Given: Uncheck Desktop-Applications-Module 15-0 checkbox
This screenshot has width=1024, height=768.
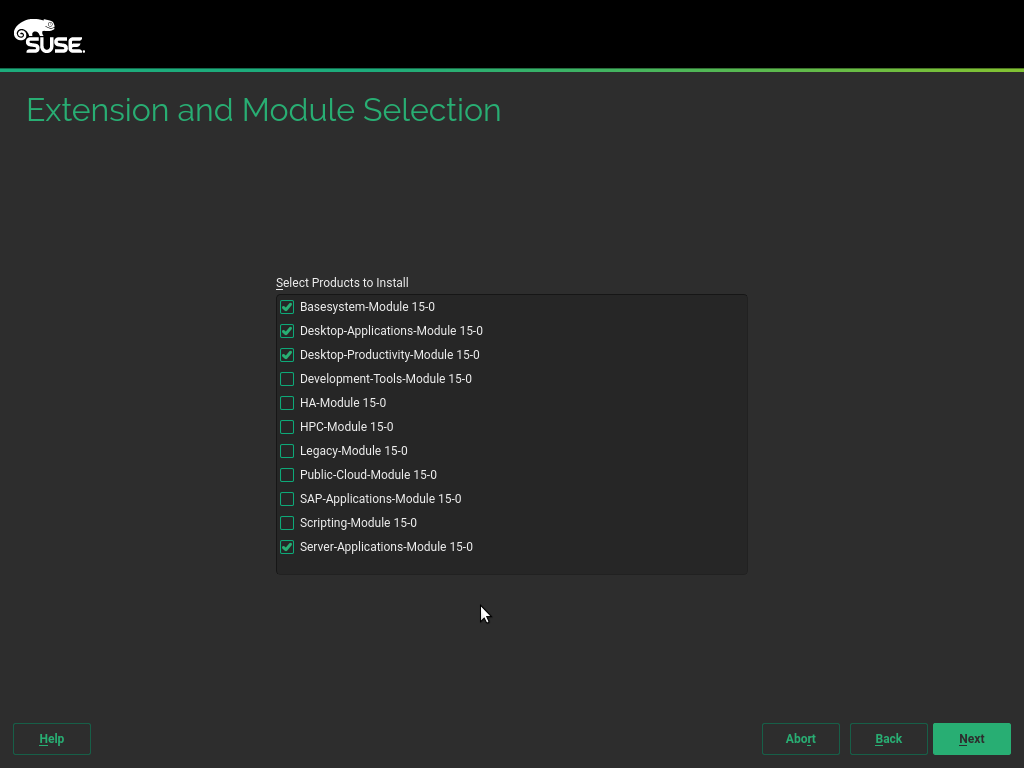Looking at the screenshot, I should pos(287,331).
